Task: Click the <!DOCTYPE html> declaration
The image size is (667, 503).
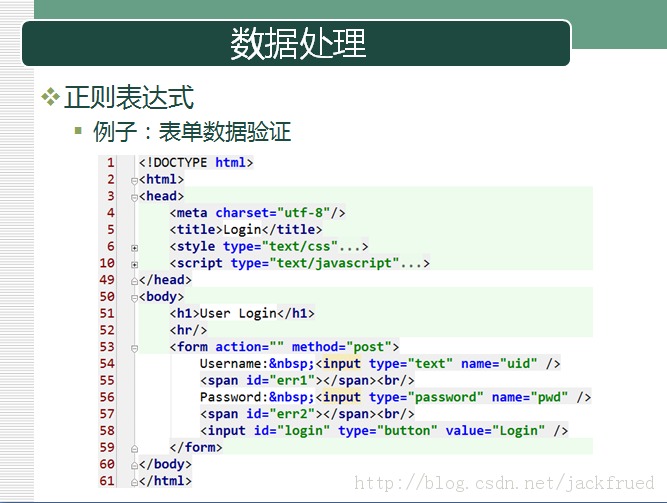Action: pyautogui.click(x=196, y=163)
